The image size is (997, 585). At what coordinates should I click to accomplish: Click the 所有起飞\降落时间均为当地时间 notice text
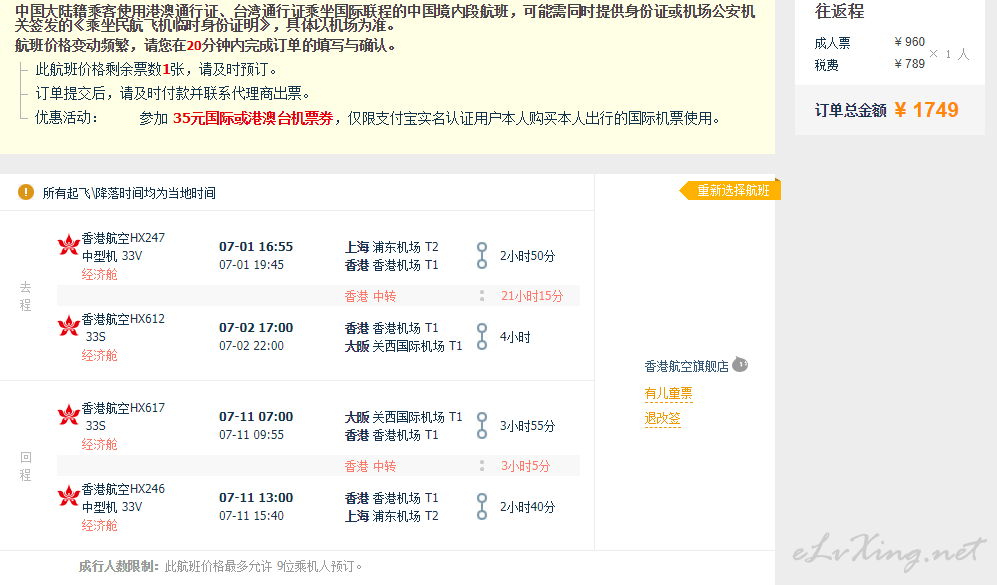tap(129, 193)
